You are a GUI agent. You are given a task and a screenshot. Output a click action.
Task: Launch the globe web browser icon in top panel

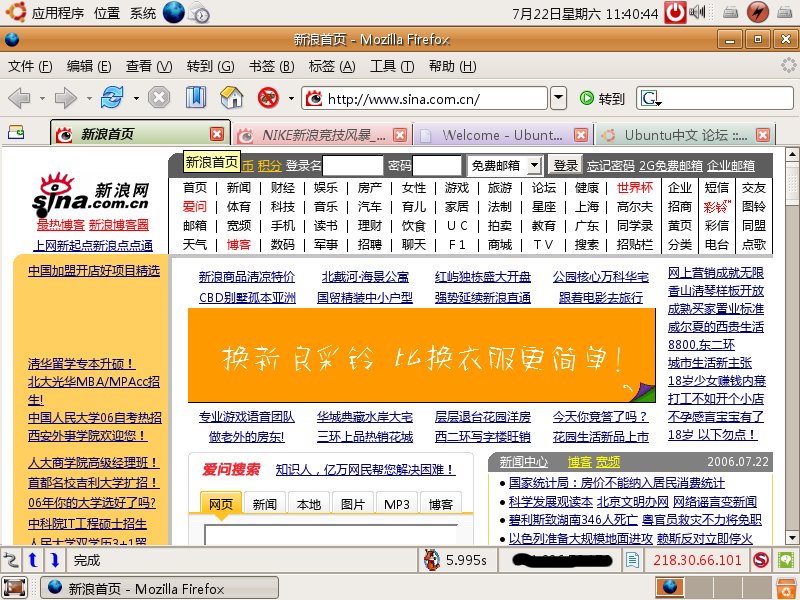click(x=173, y=12)
